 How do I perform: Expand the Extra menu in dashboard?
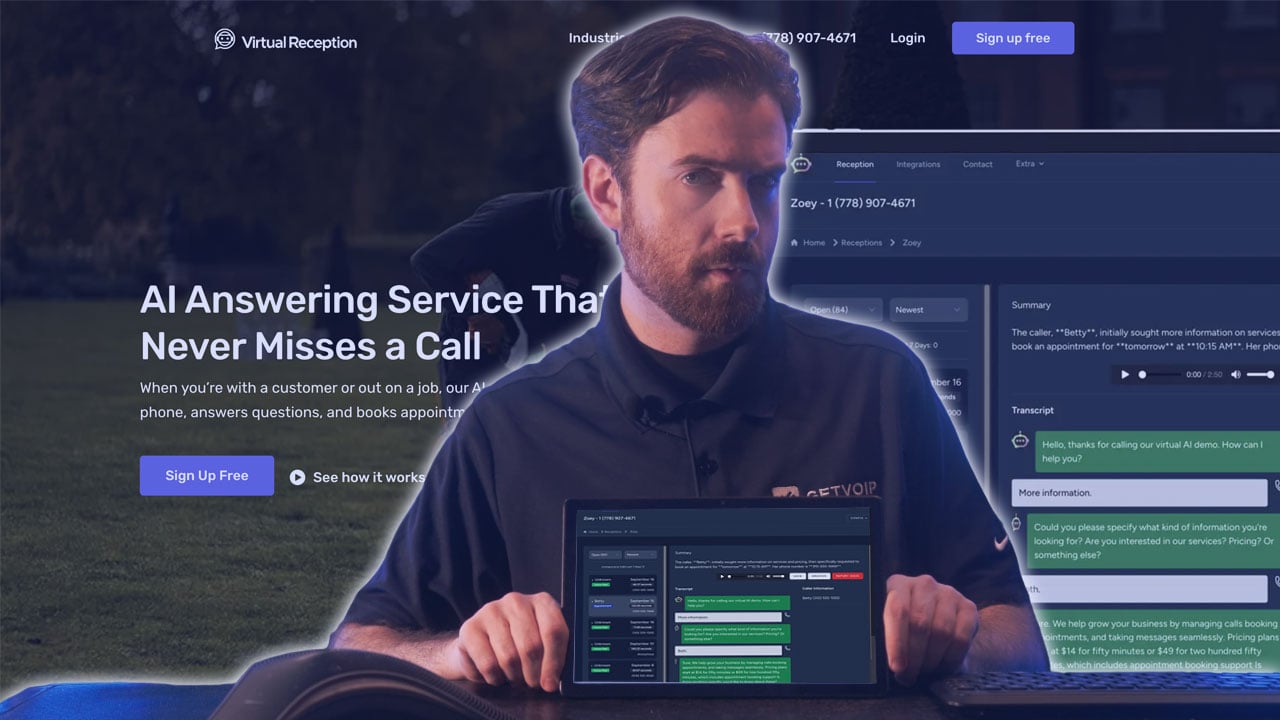pos(1029,164)
